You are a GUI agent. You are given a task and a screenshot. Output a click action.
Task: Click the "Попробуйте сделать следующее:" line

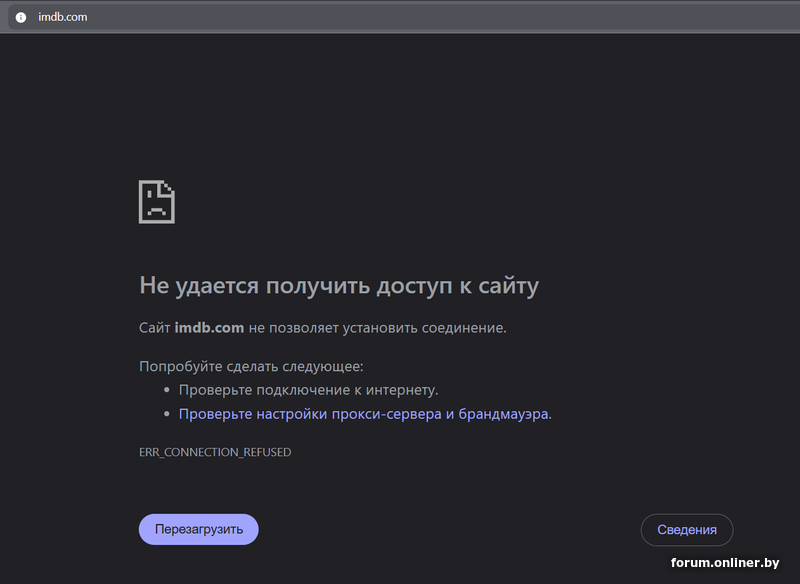click(251, 366)
